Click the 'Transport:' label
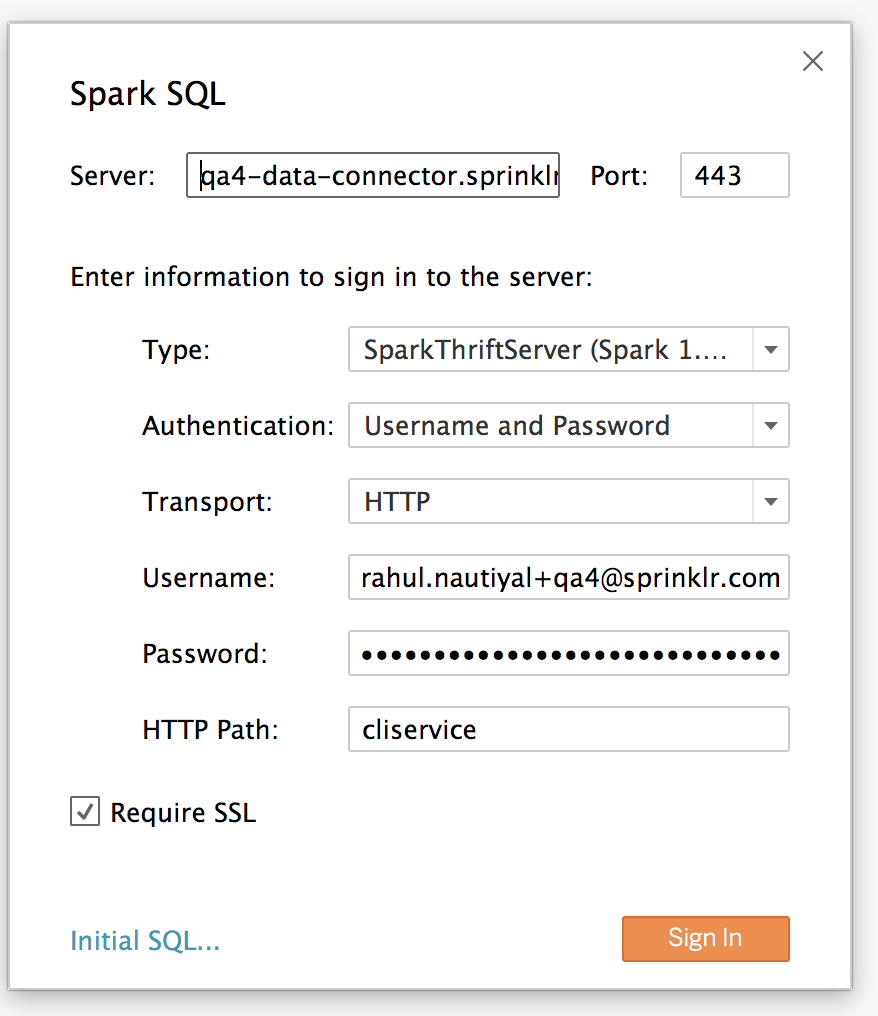 207,502
